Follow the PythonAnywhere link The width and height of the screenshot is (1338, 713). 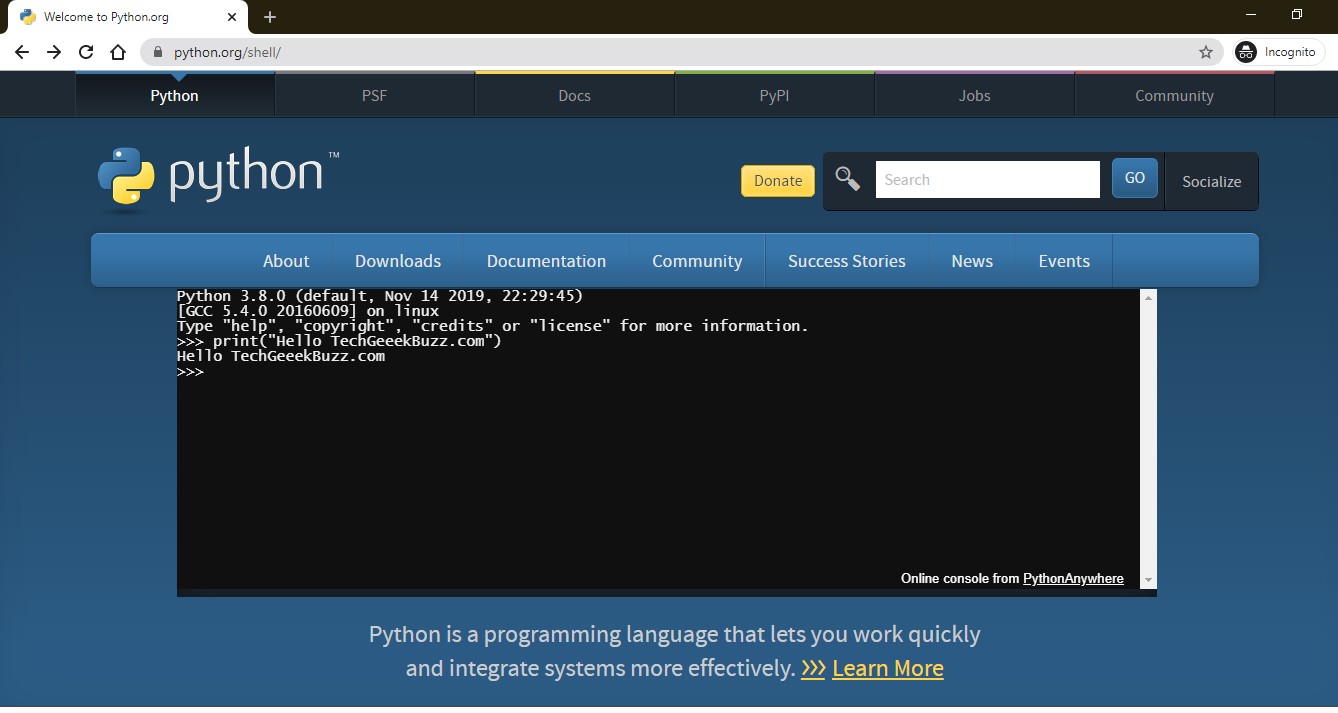1073,578
